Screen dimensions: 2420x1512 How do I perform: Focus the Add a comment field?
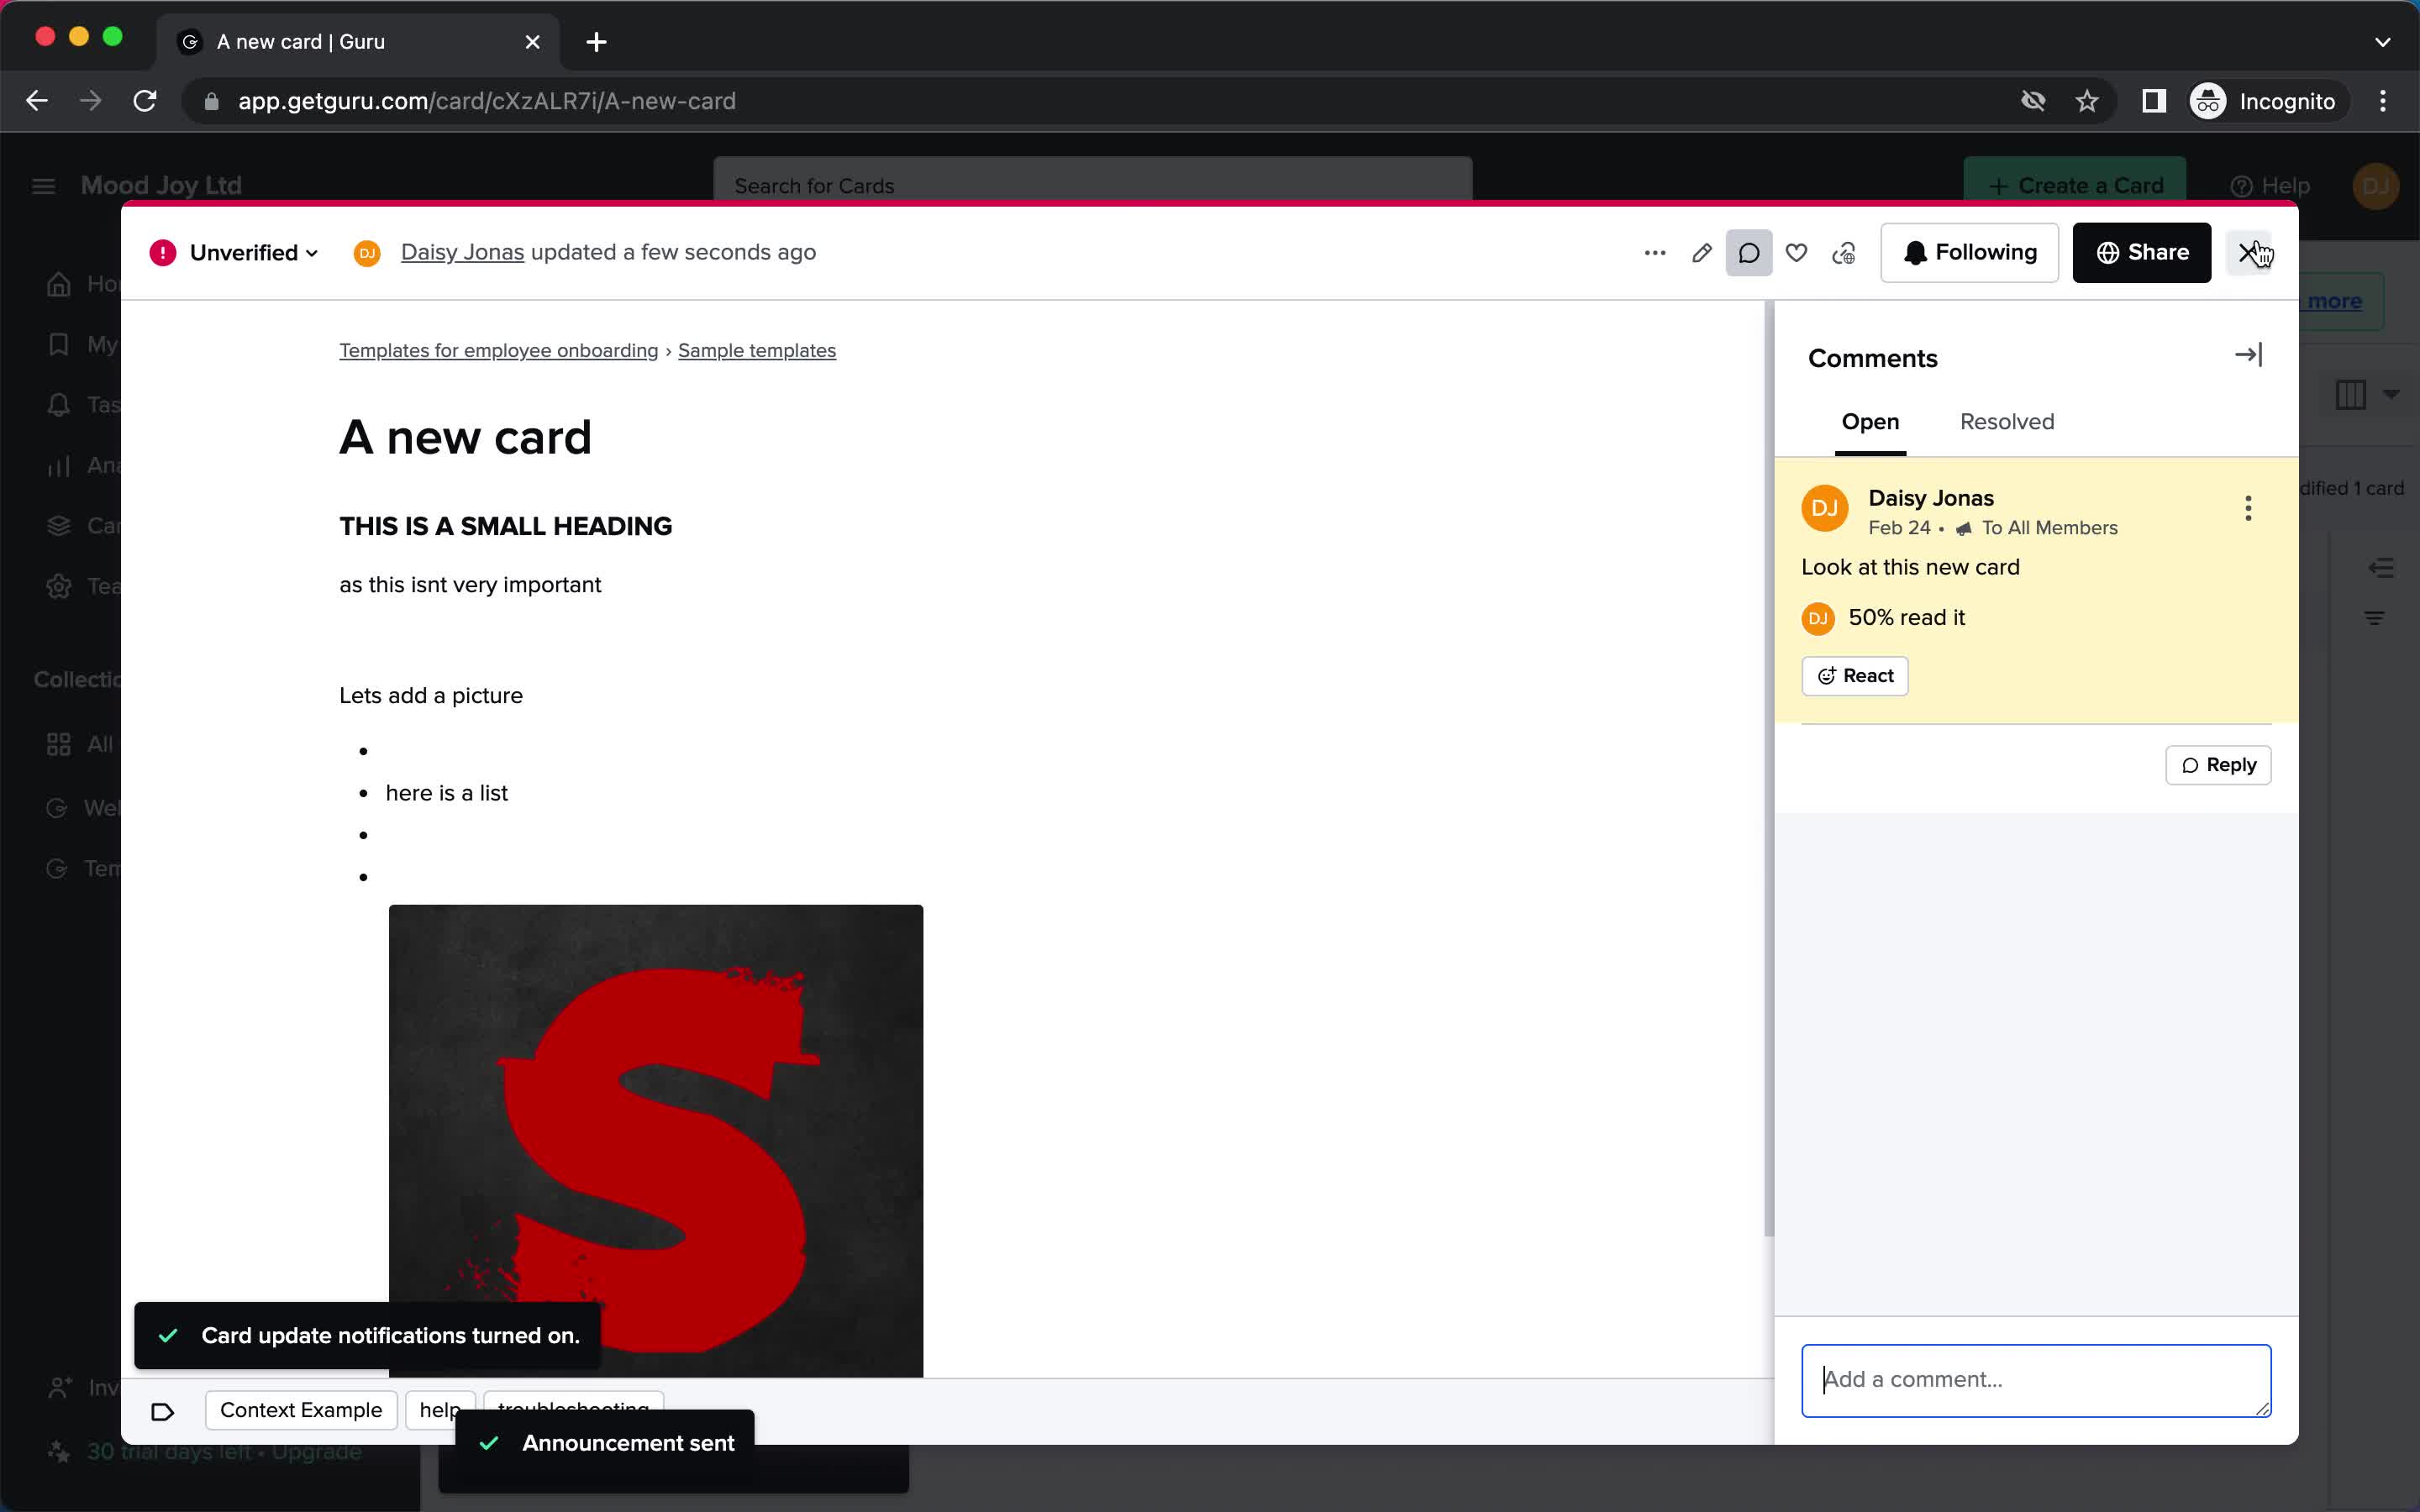click(2036, 1380)
